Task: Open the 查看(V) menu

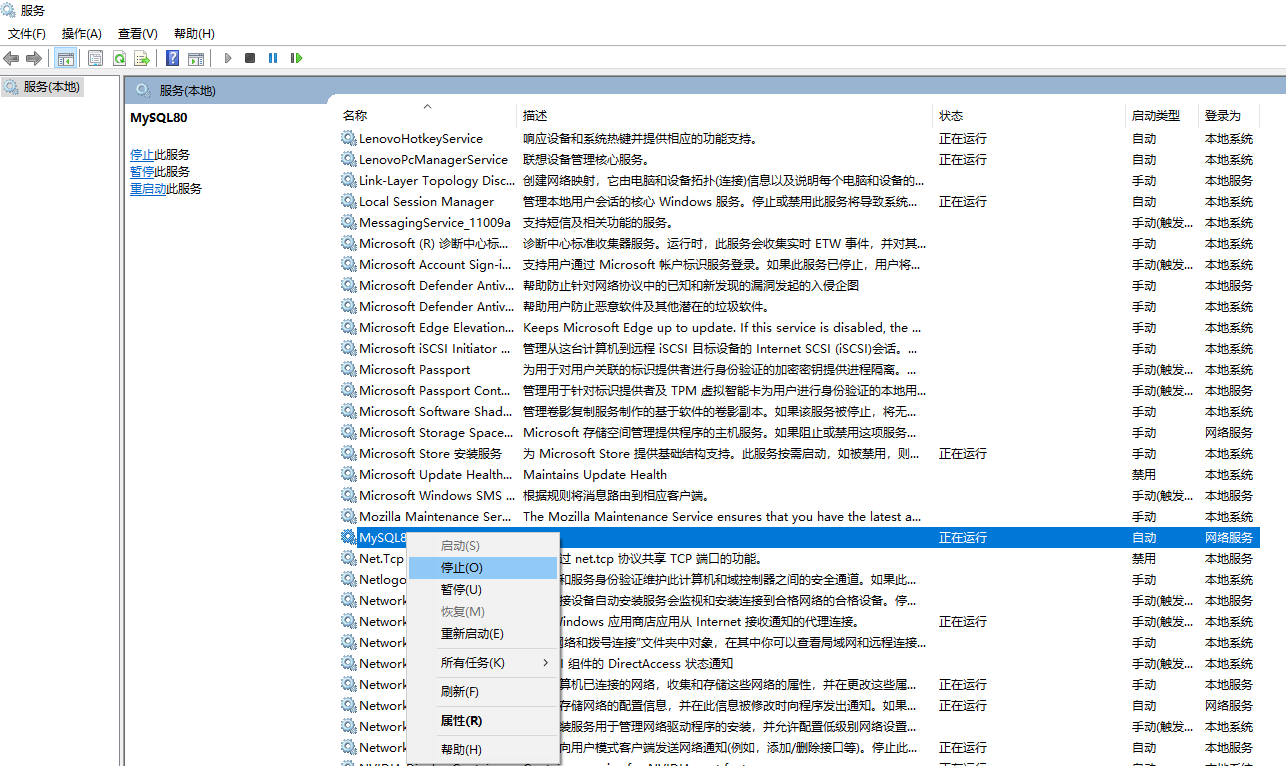Action: [x=138, y=33]
